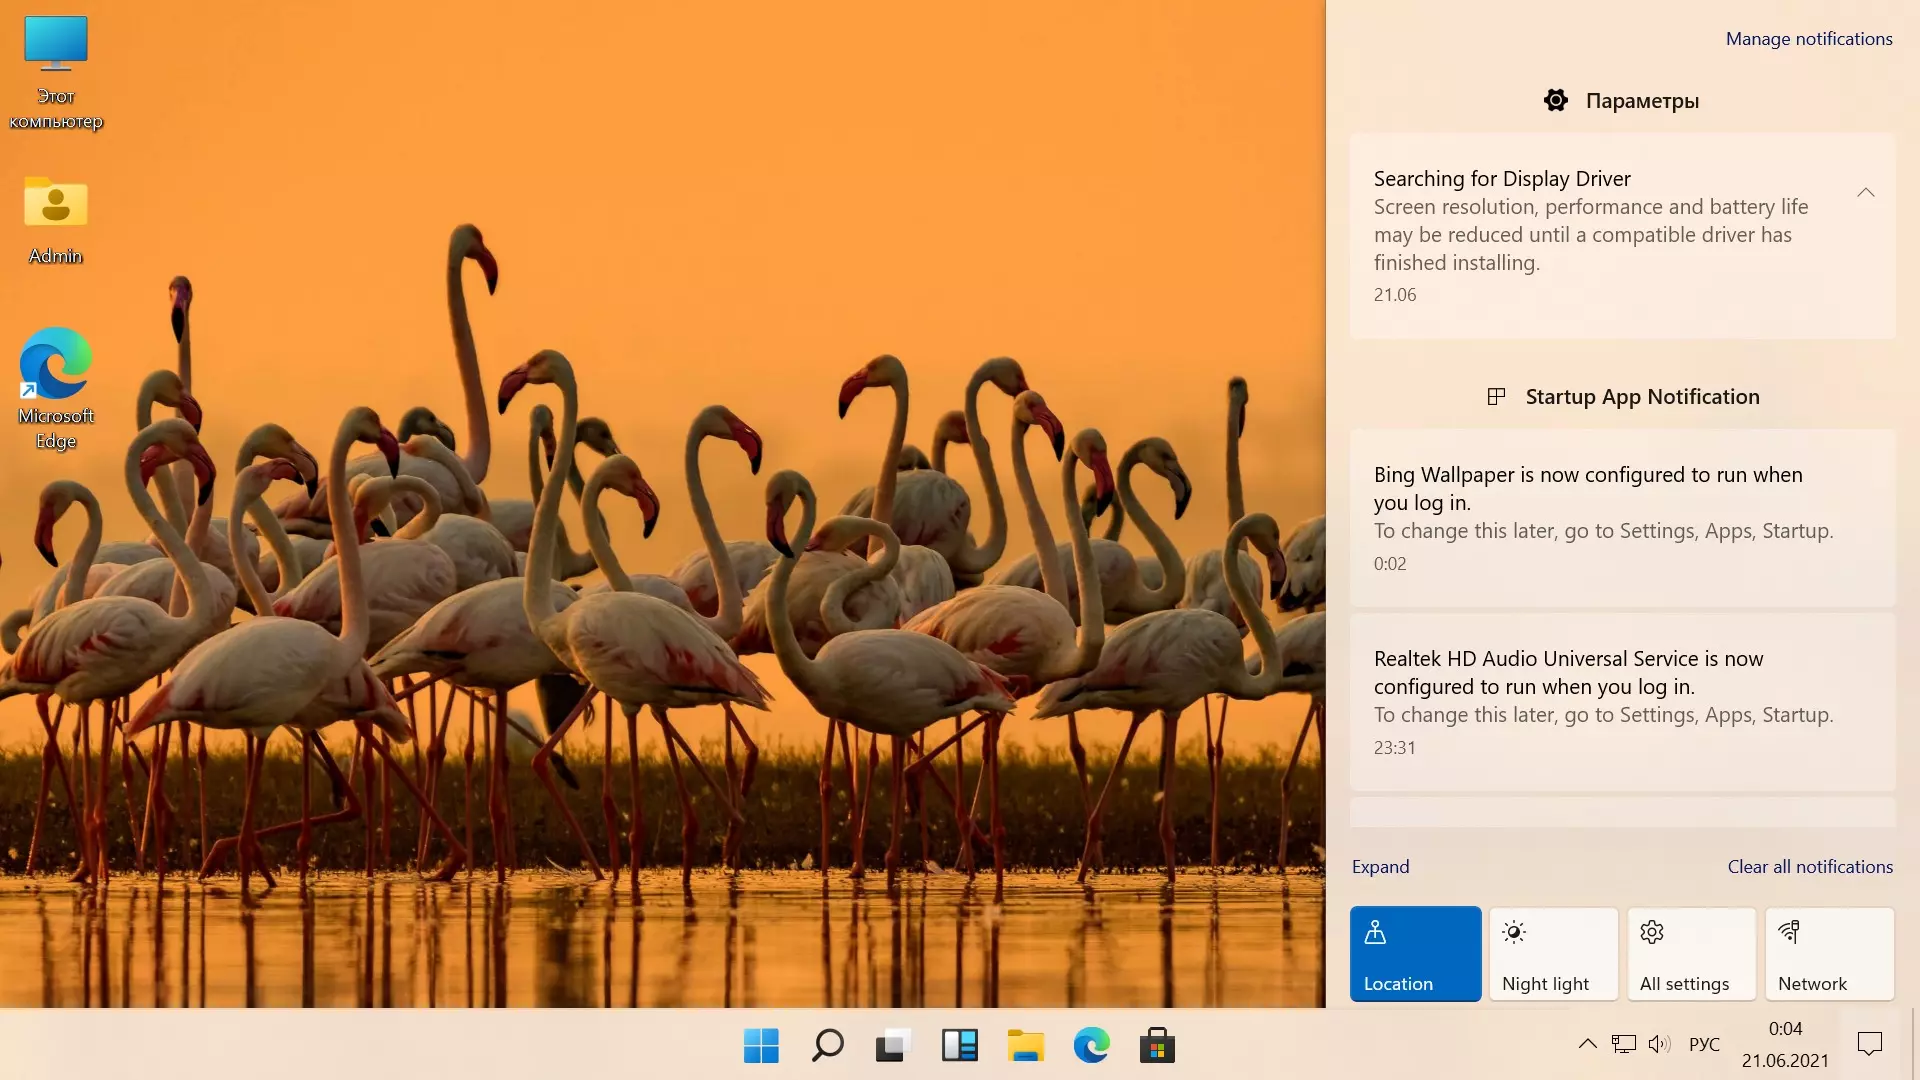Open taskbar Search magnifier
Viewport: 1920px width, 1080px height.
click(827, 1046)
